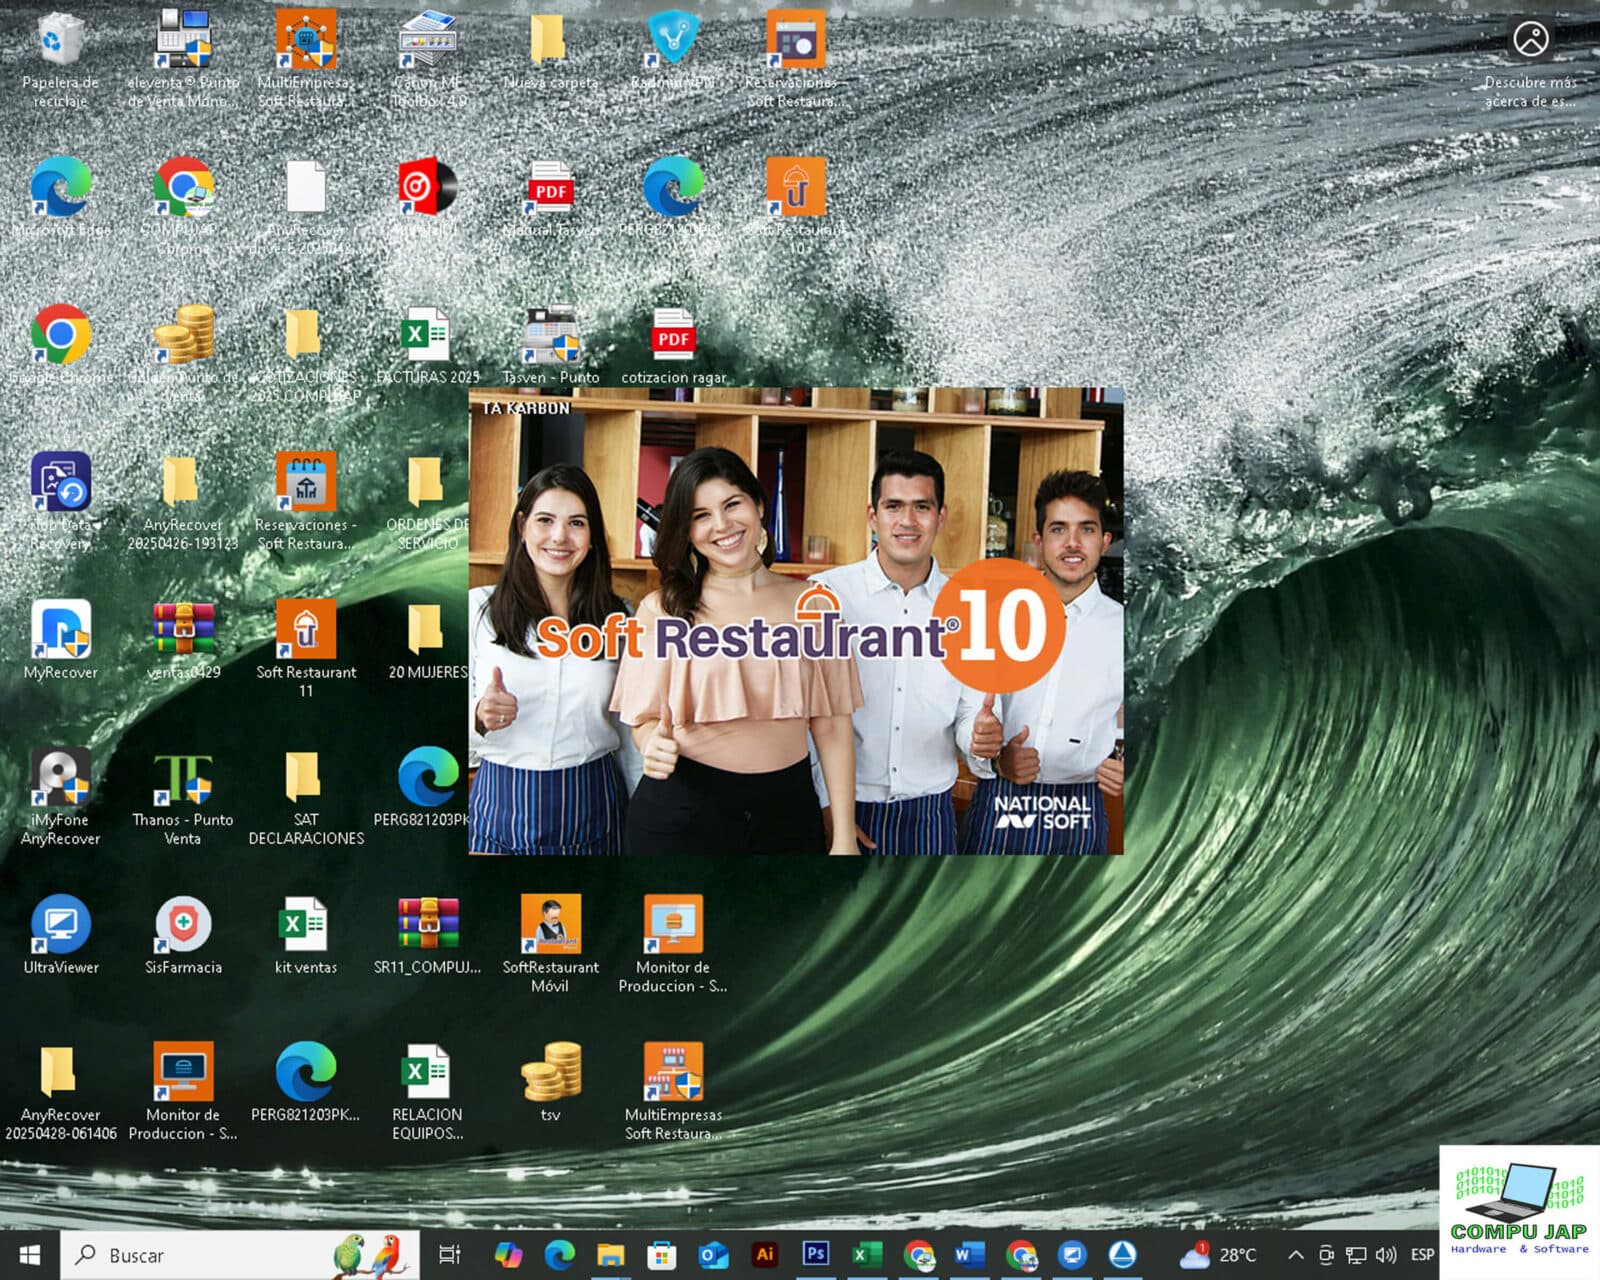Open Outlook from the taskbar

pyautogui.click(x=713, y=1255)
